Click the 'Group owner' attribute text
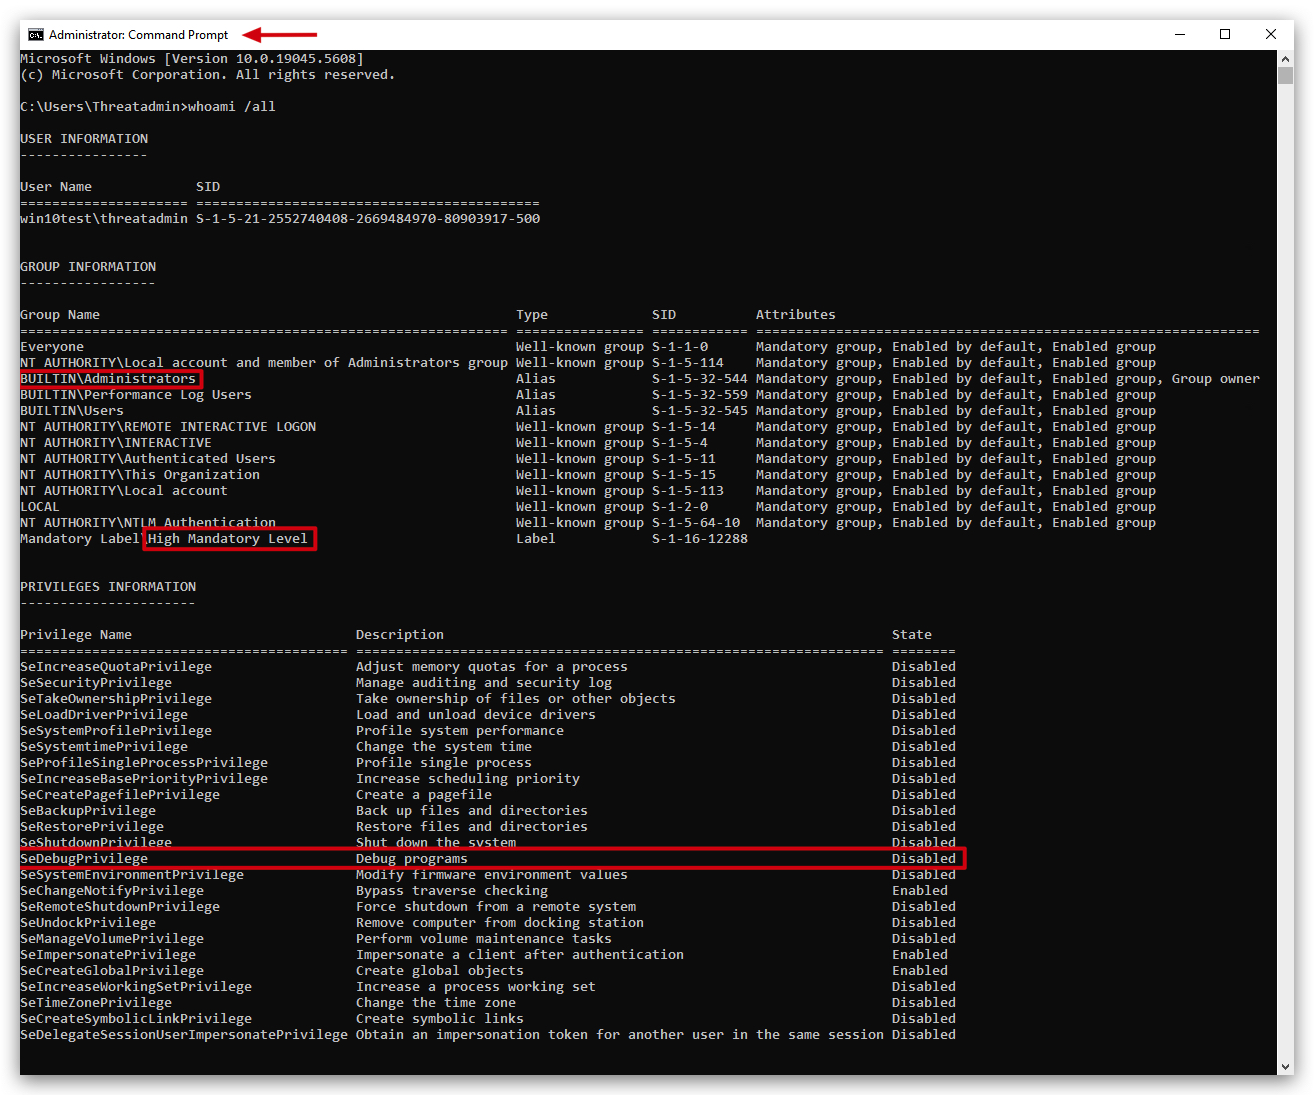 [1216, 379]
